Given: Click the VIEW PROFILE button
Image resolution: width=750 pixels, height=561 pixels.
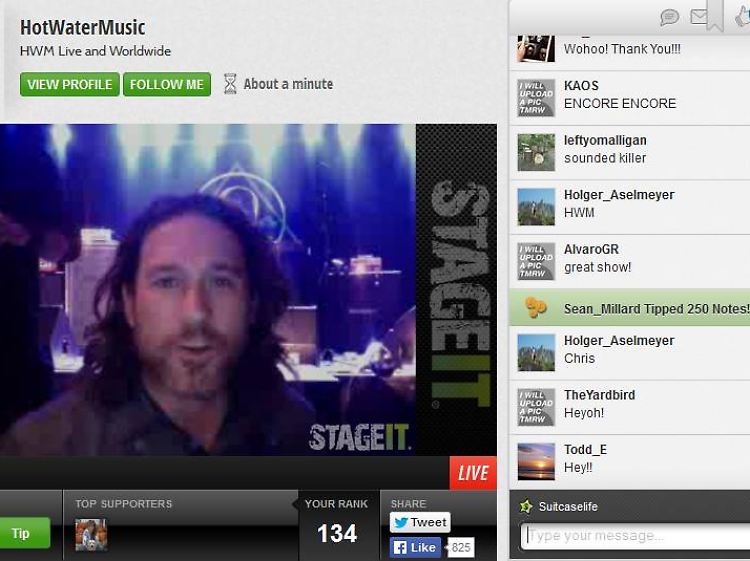Looking at the screenshot, I should click(70, 84).
